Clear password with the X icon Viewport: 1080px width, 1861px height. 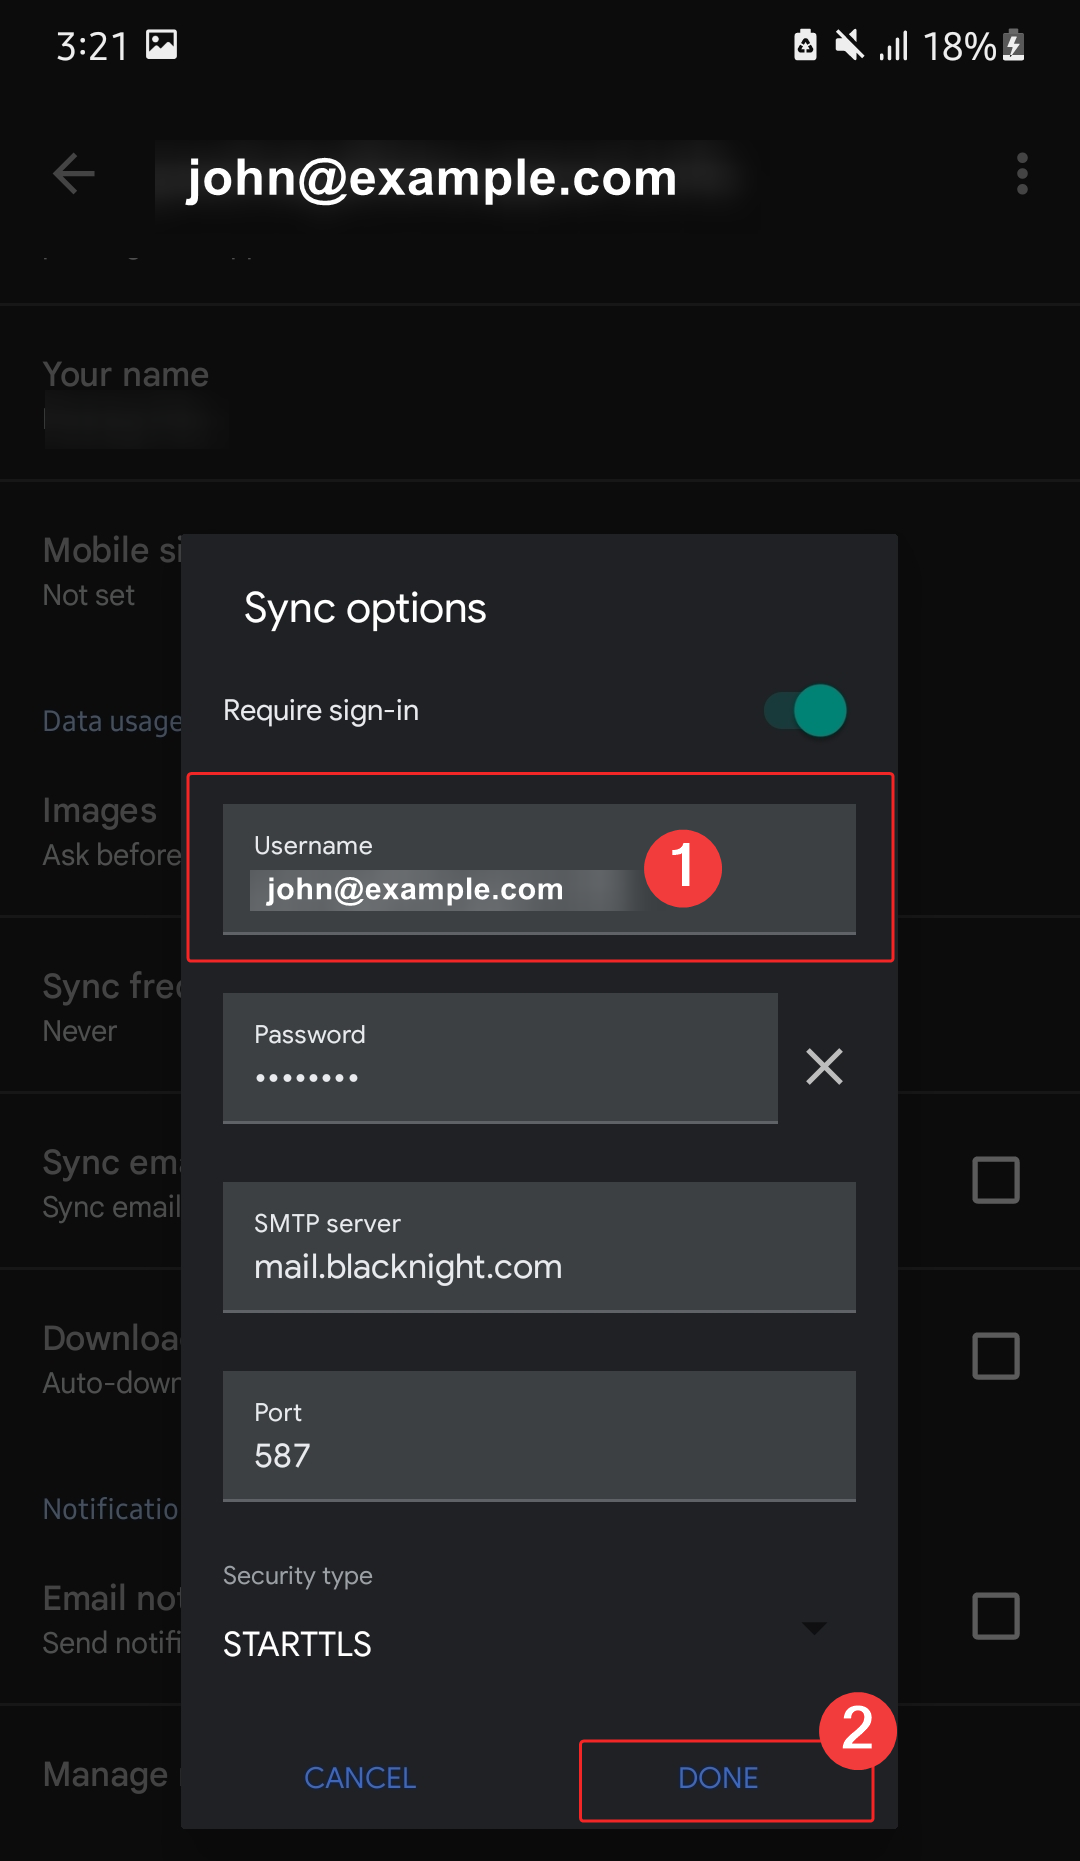point(824,1066)
